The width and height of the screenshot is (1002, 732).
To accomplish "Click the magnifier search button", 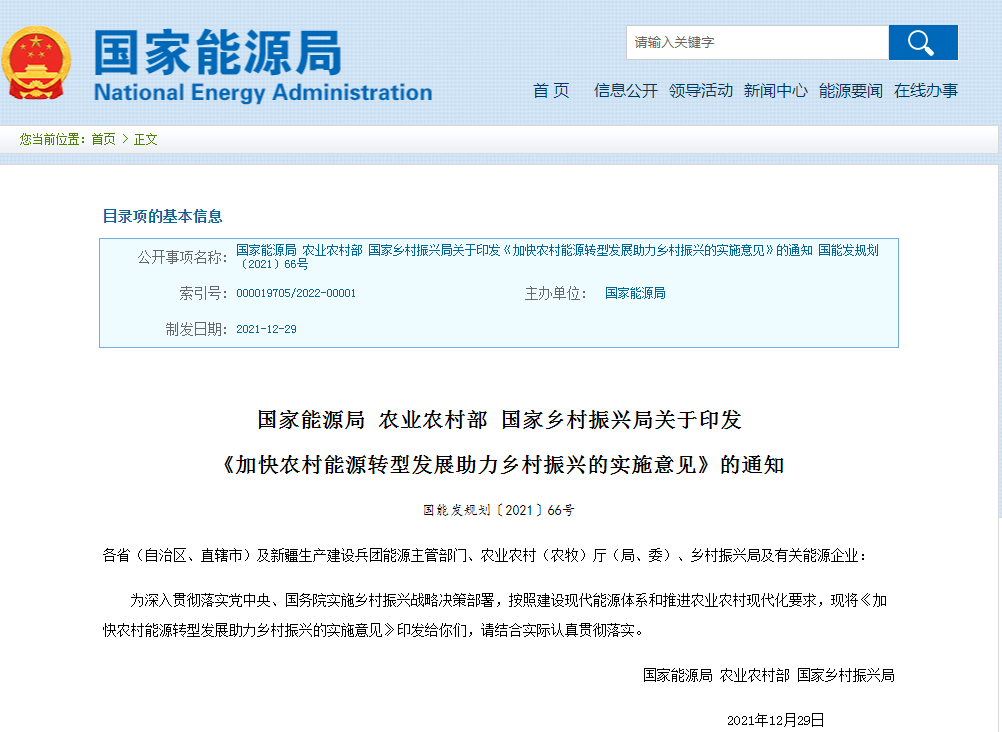I will pyautogui.click(x=922, y=42).
